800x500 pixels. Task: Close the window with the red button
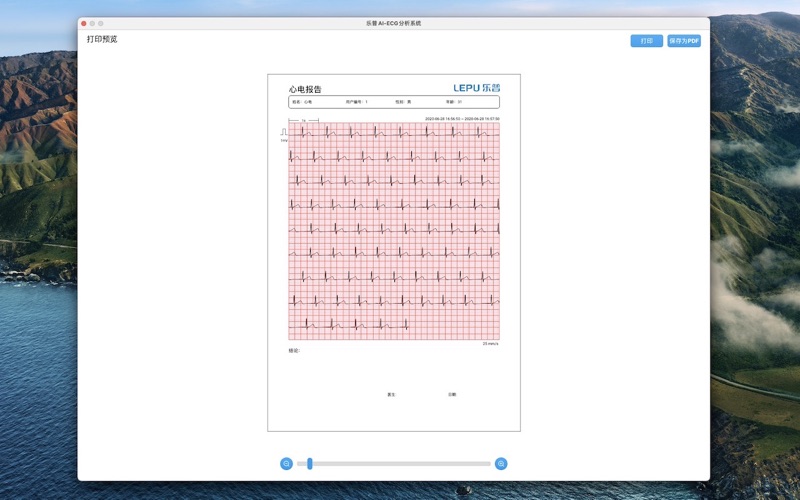(84, 23)
